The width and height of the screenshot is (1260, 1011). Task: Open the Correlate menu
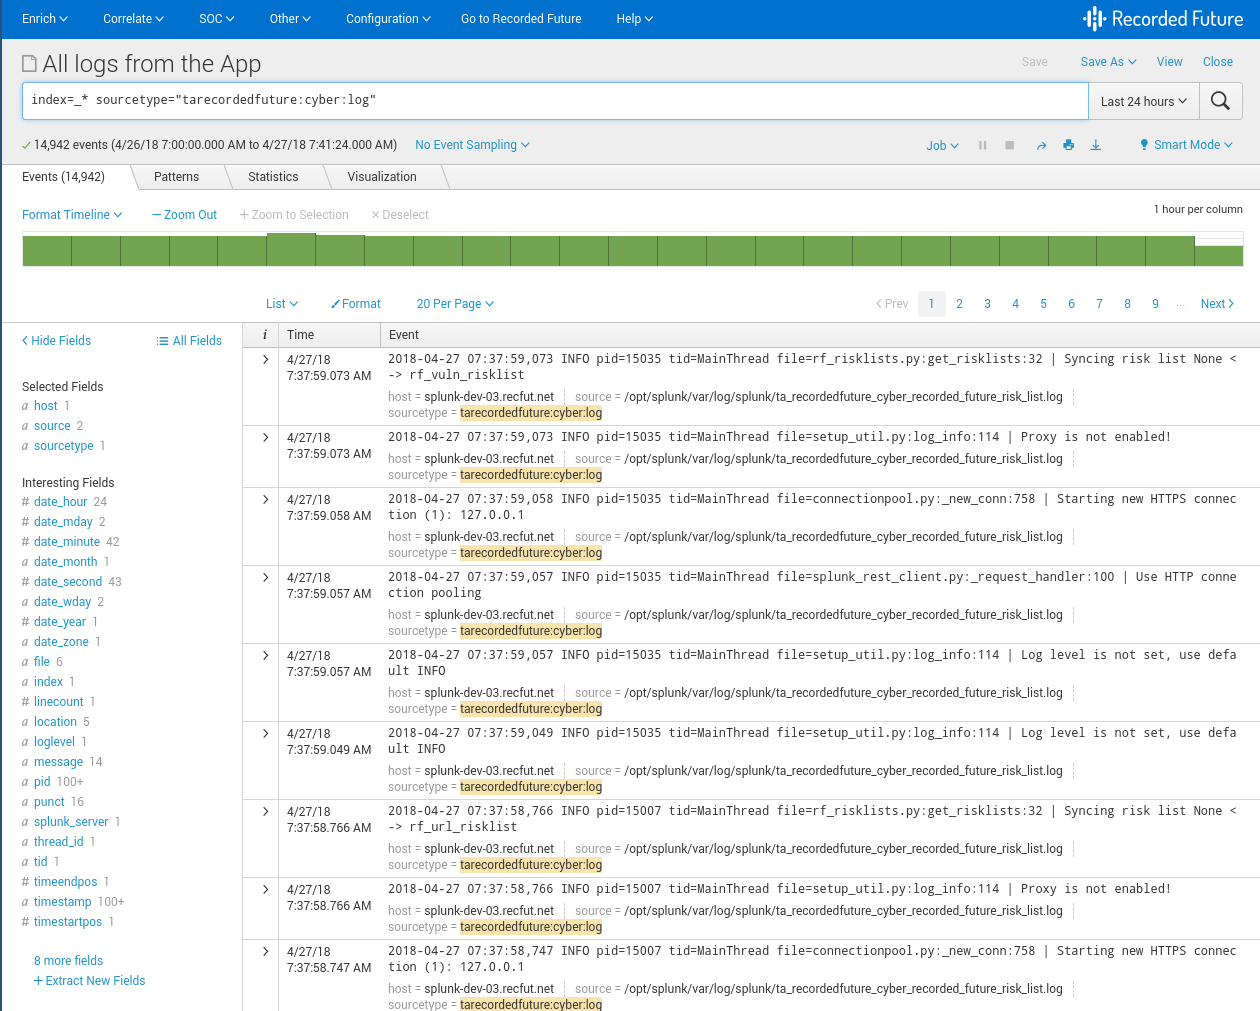click(x=133, y=19)
